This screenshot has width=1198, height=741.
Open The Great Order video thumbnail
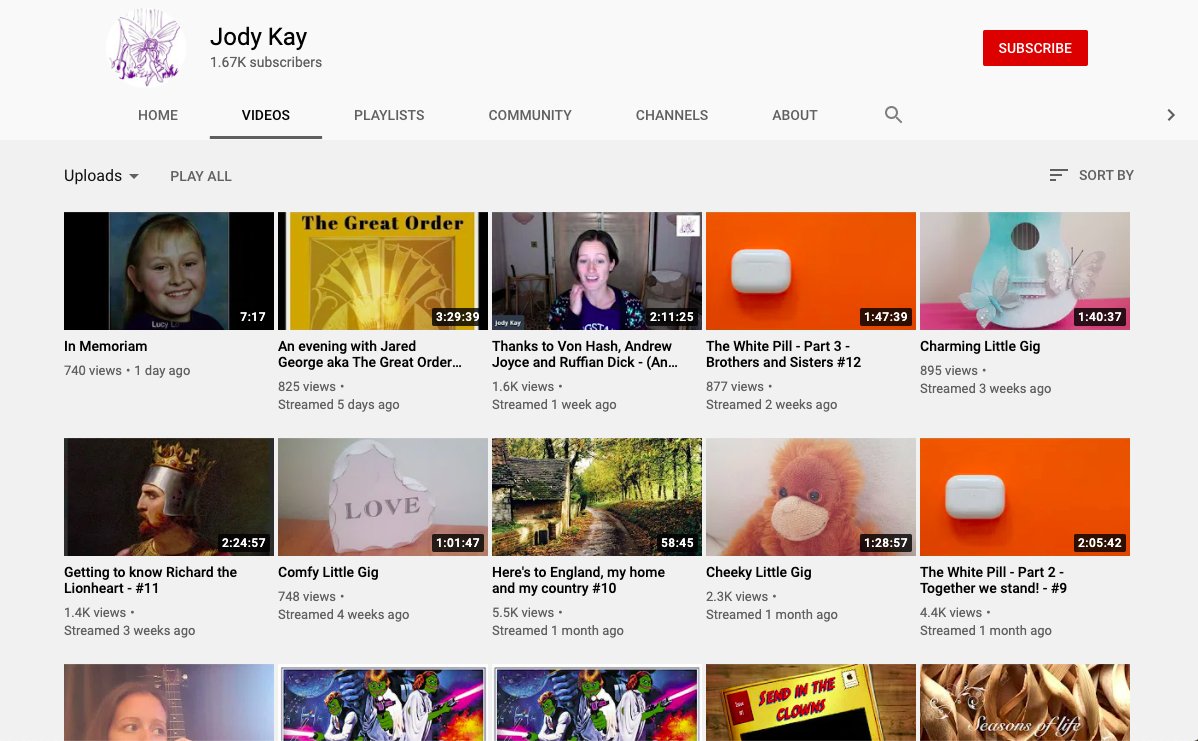click(383, 271)
